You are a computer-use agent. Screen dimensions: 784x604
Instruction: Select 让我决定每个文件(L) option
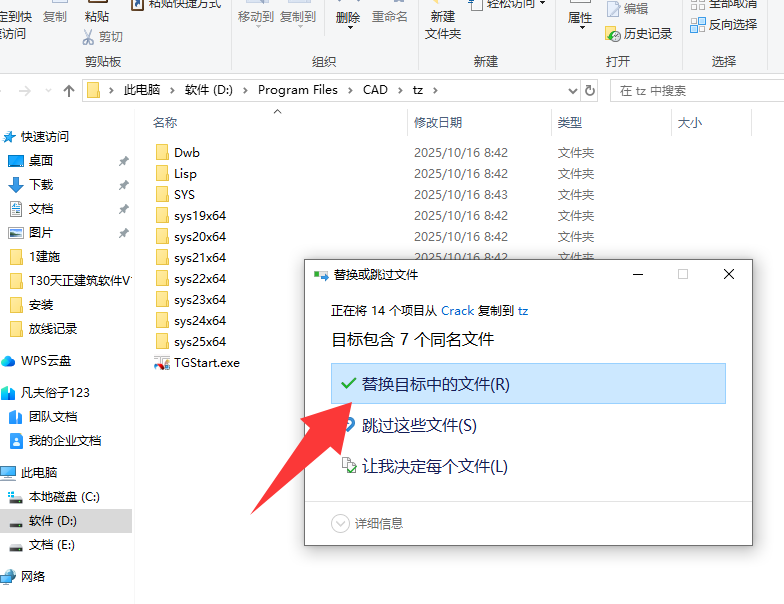tap(434, 467)
